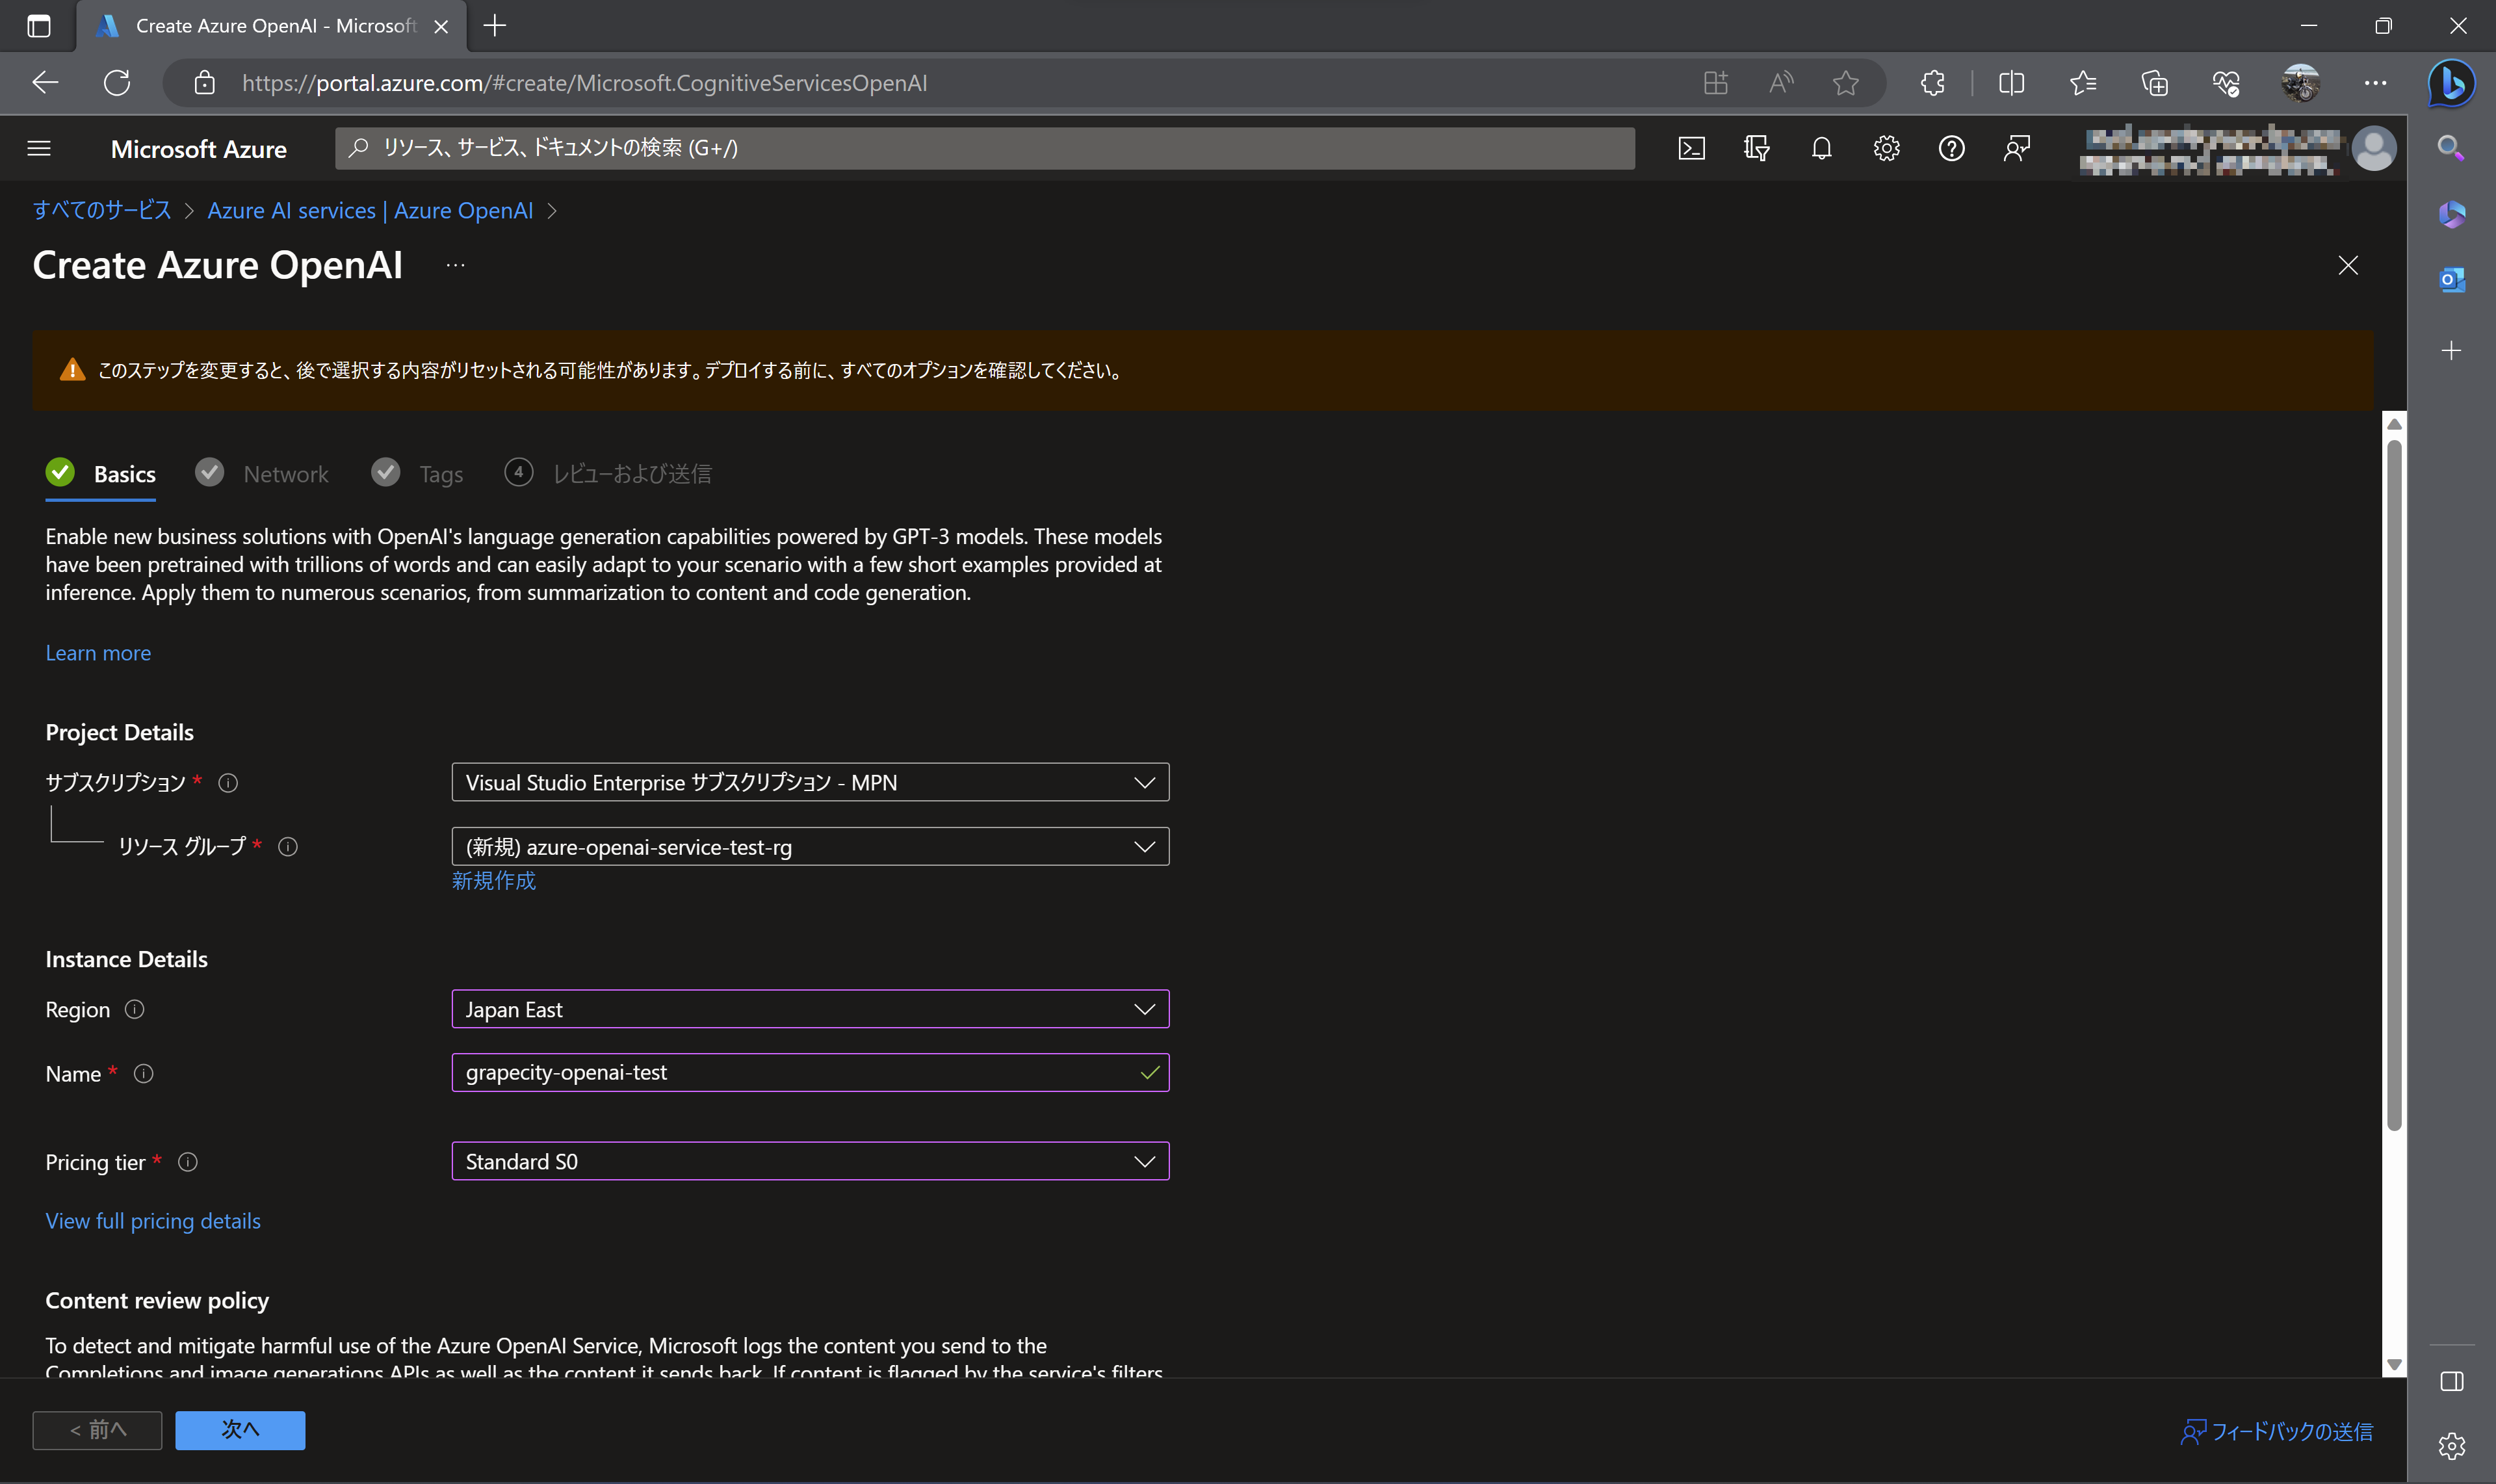
Task: Open Microsoft 365 in the Edge sidebar
Action: pyautogui.click(x=2451, y=214)
